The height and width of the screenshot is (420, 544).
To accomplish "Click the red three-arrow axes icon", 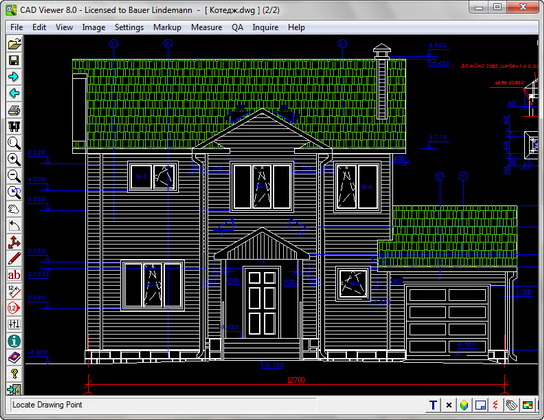I will pyautogui.click(x=14, y=242).
